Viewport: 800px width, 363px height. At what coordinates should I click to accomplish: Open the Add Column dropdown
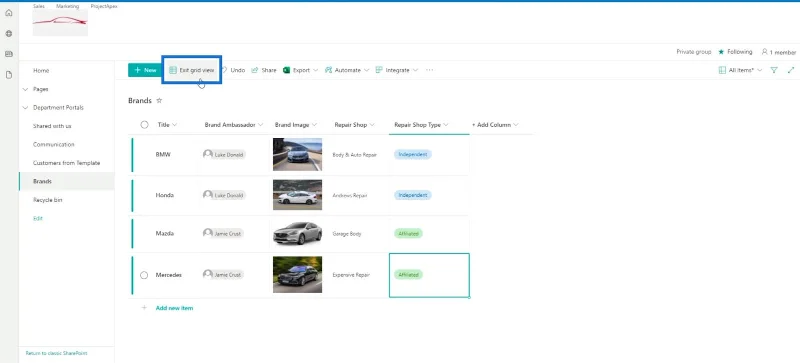tap(495, 125)
